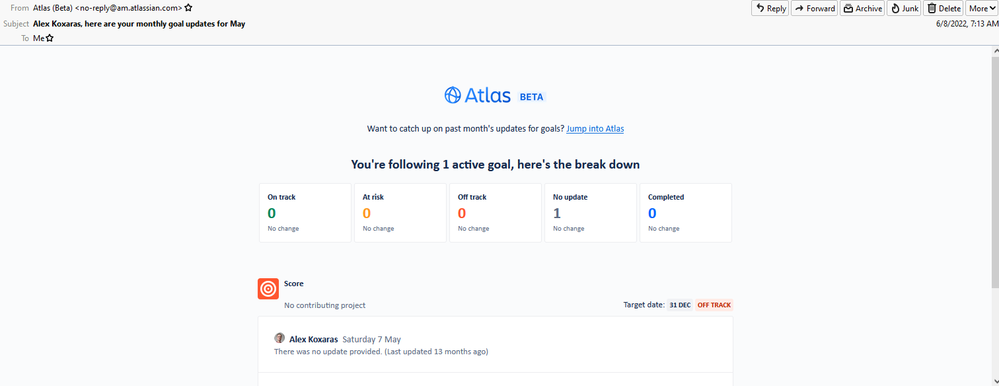Delete this message
Screen dimensions: 999x386
pos(943,8)
